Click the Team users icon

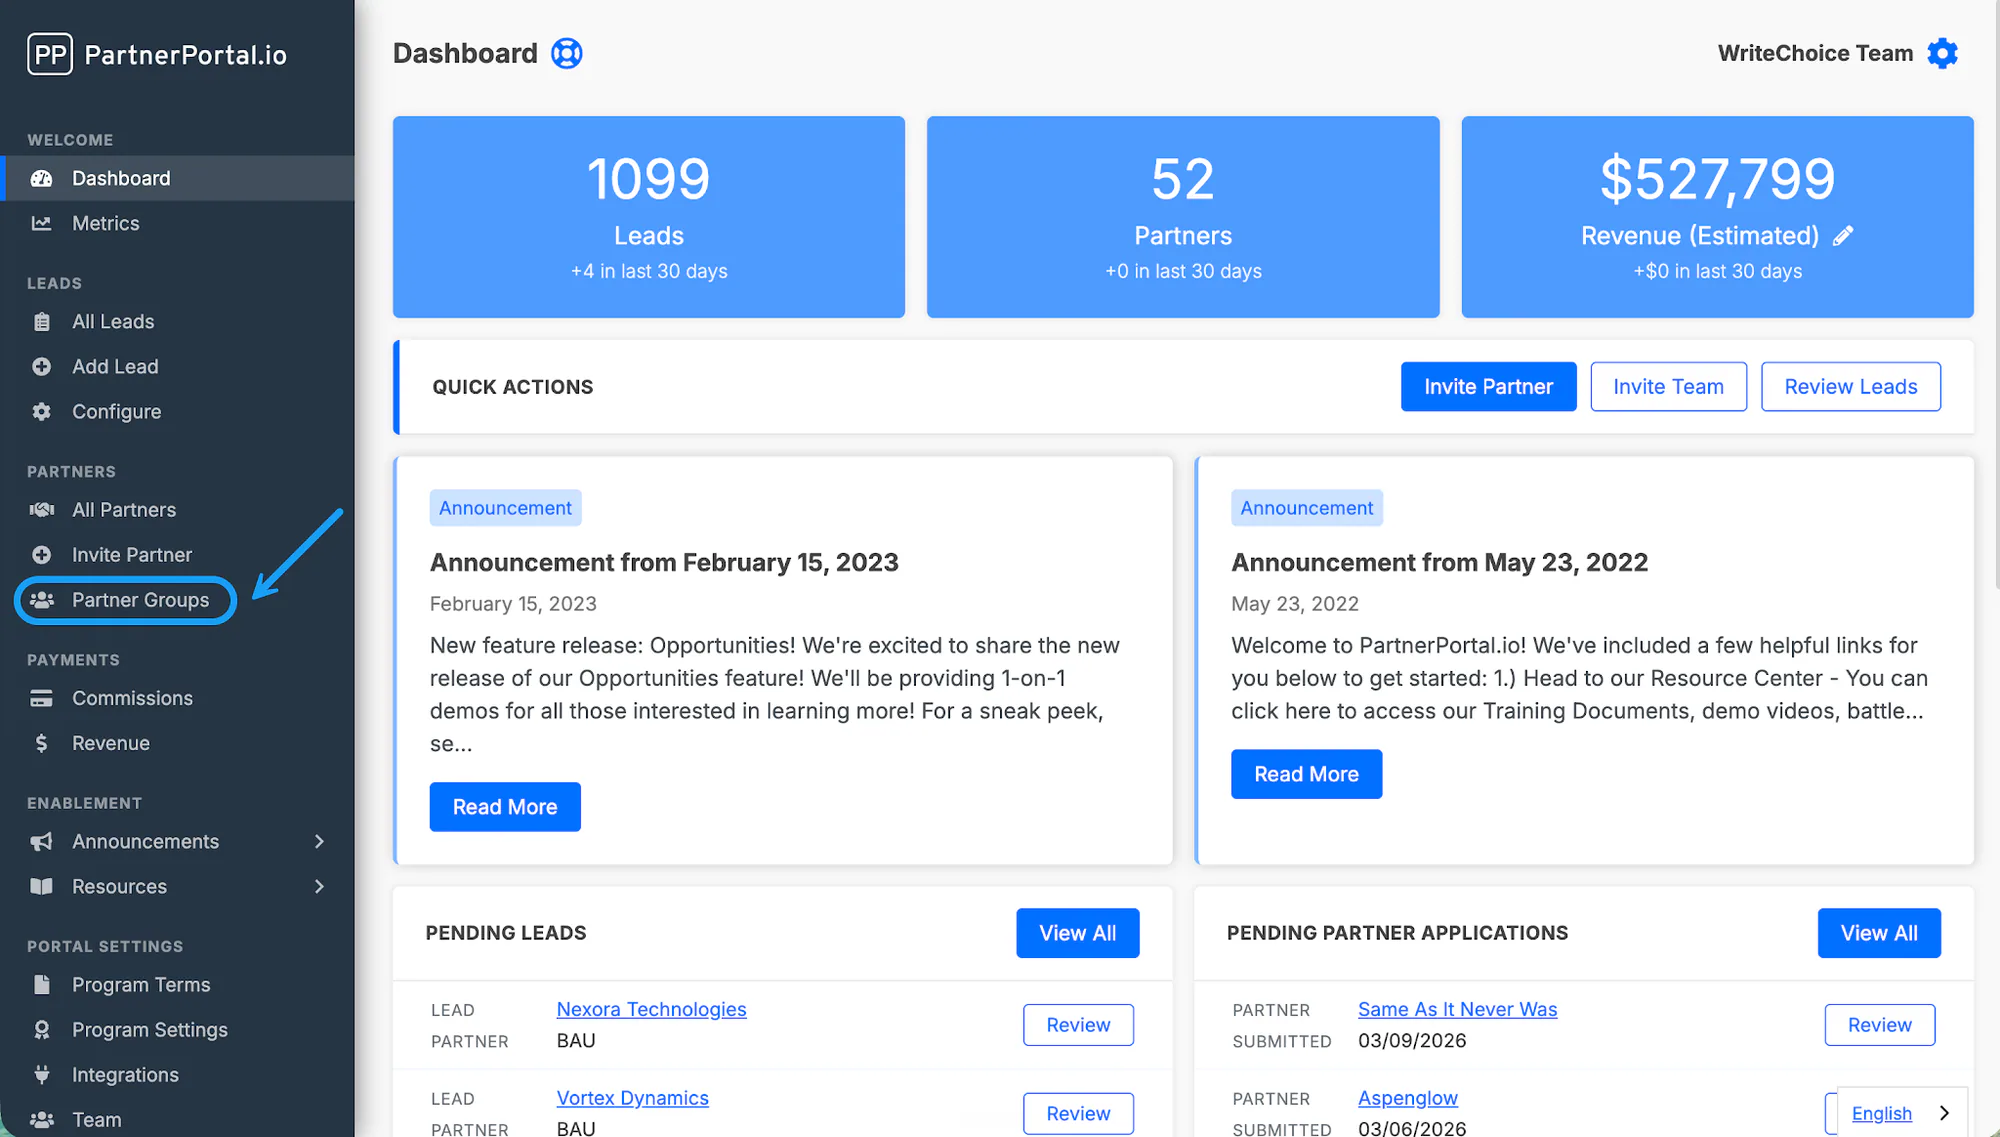(x=41, y=1120)
